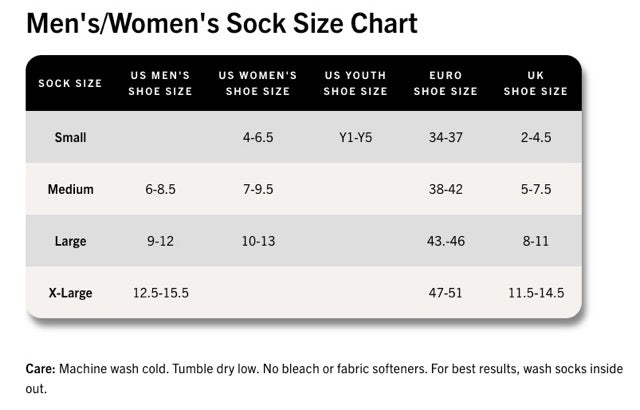This screenshot has height=410, width=640.
Task: Click the Men's/Women's Sock Size Chart heading
Action: (221, 24)
